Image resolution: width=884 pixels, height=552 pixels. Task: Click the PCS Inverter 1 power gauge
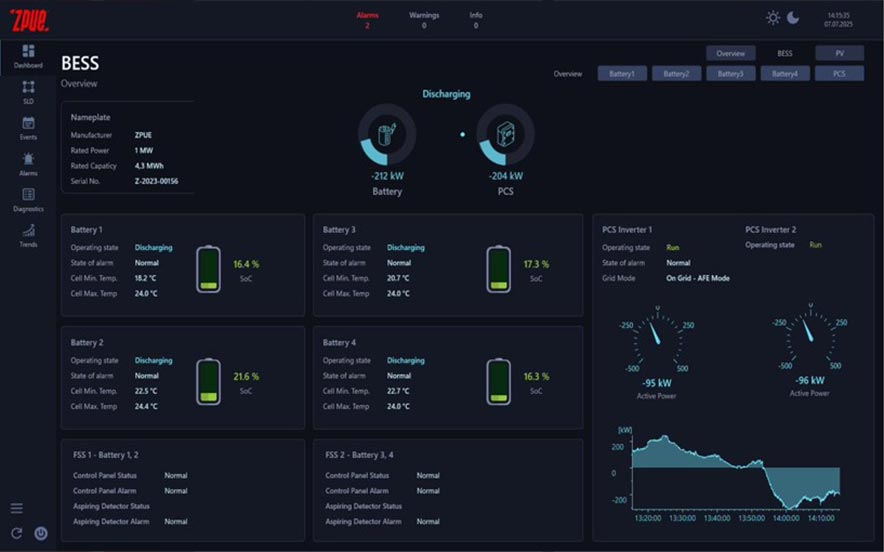(x=657, y=339)
